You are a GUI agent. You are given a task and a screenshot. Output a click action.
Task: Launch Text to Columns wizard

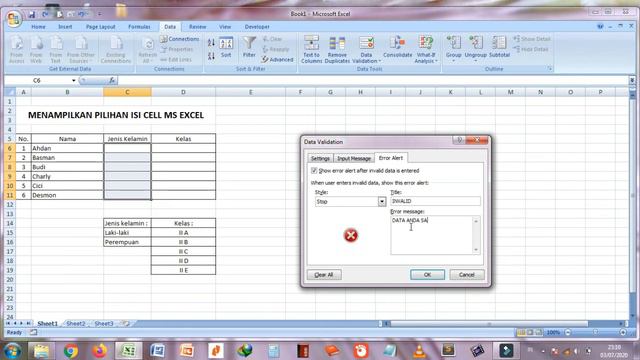pos(311,49)
